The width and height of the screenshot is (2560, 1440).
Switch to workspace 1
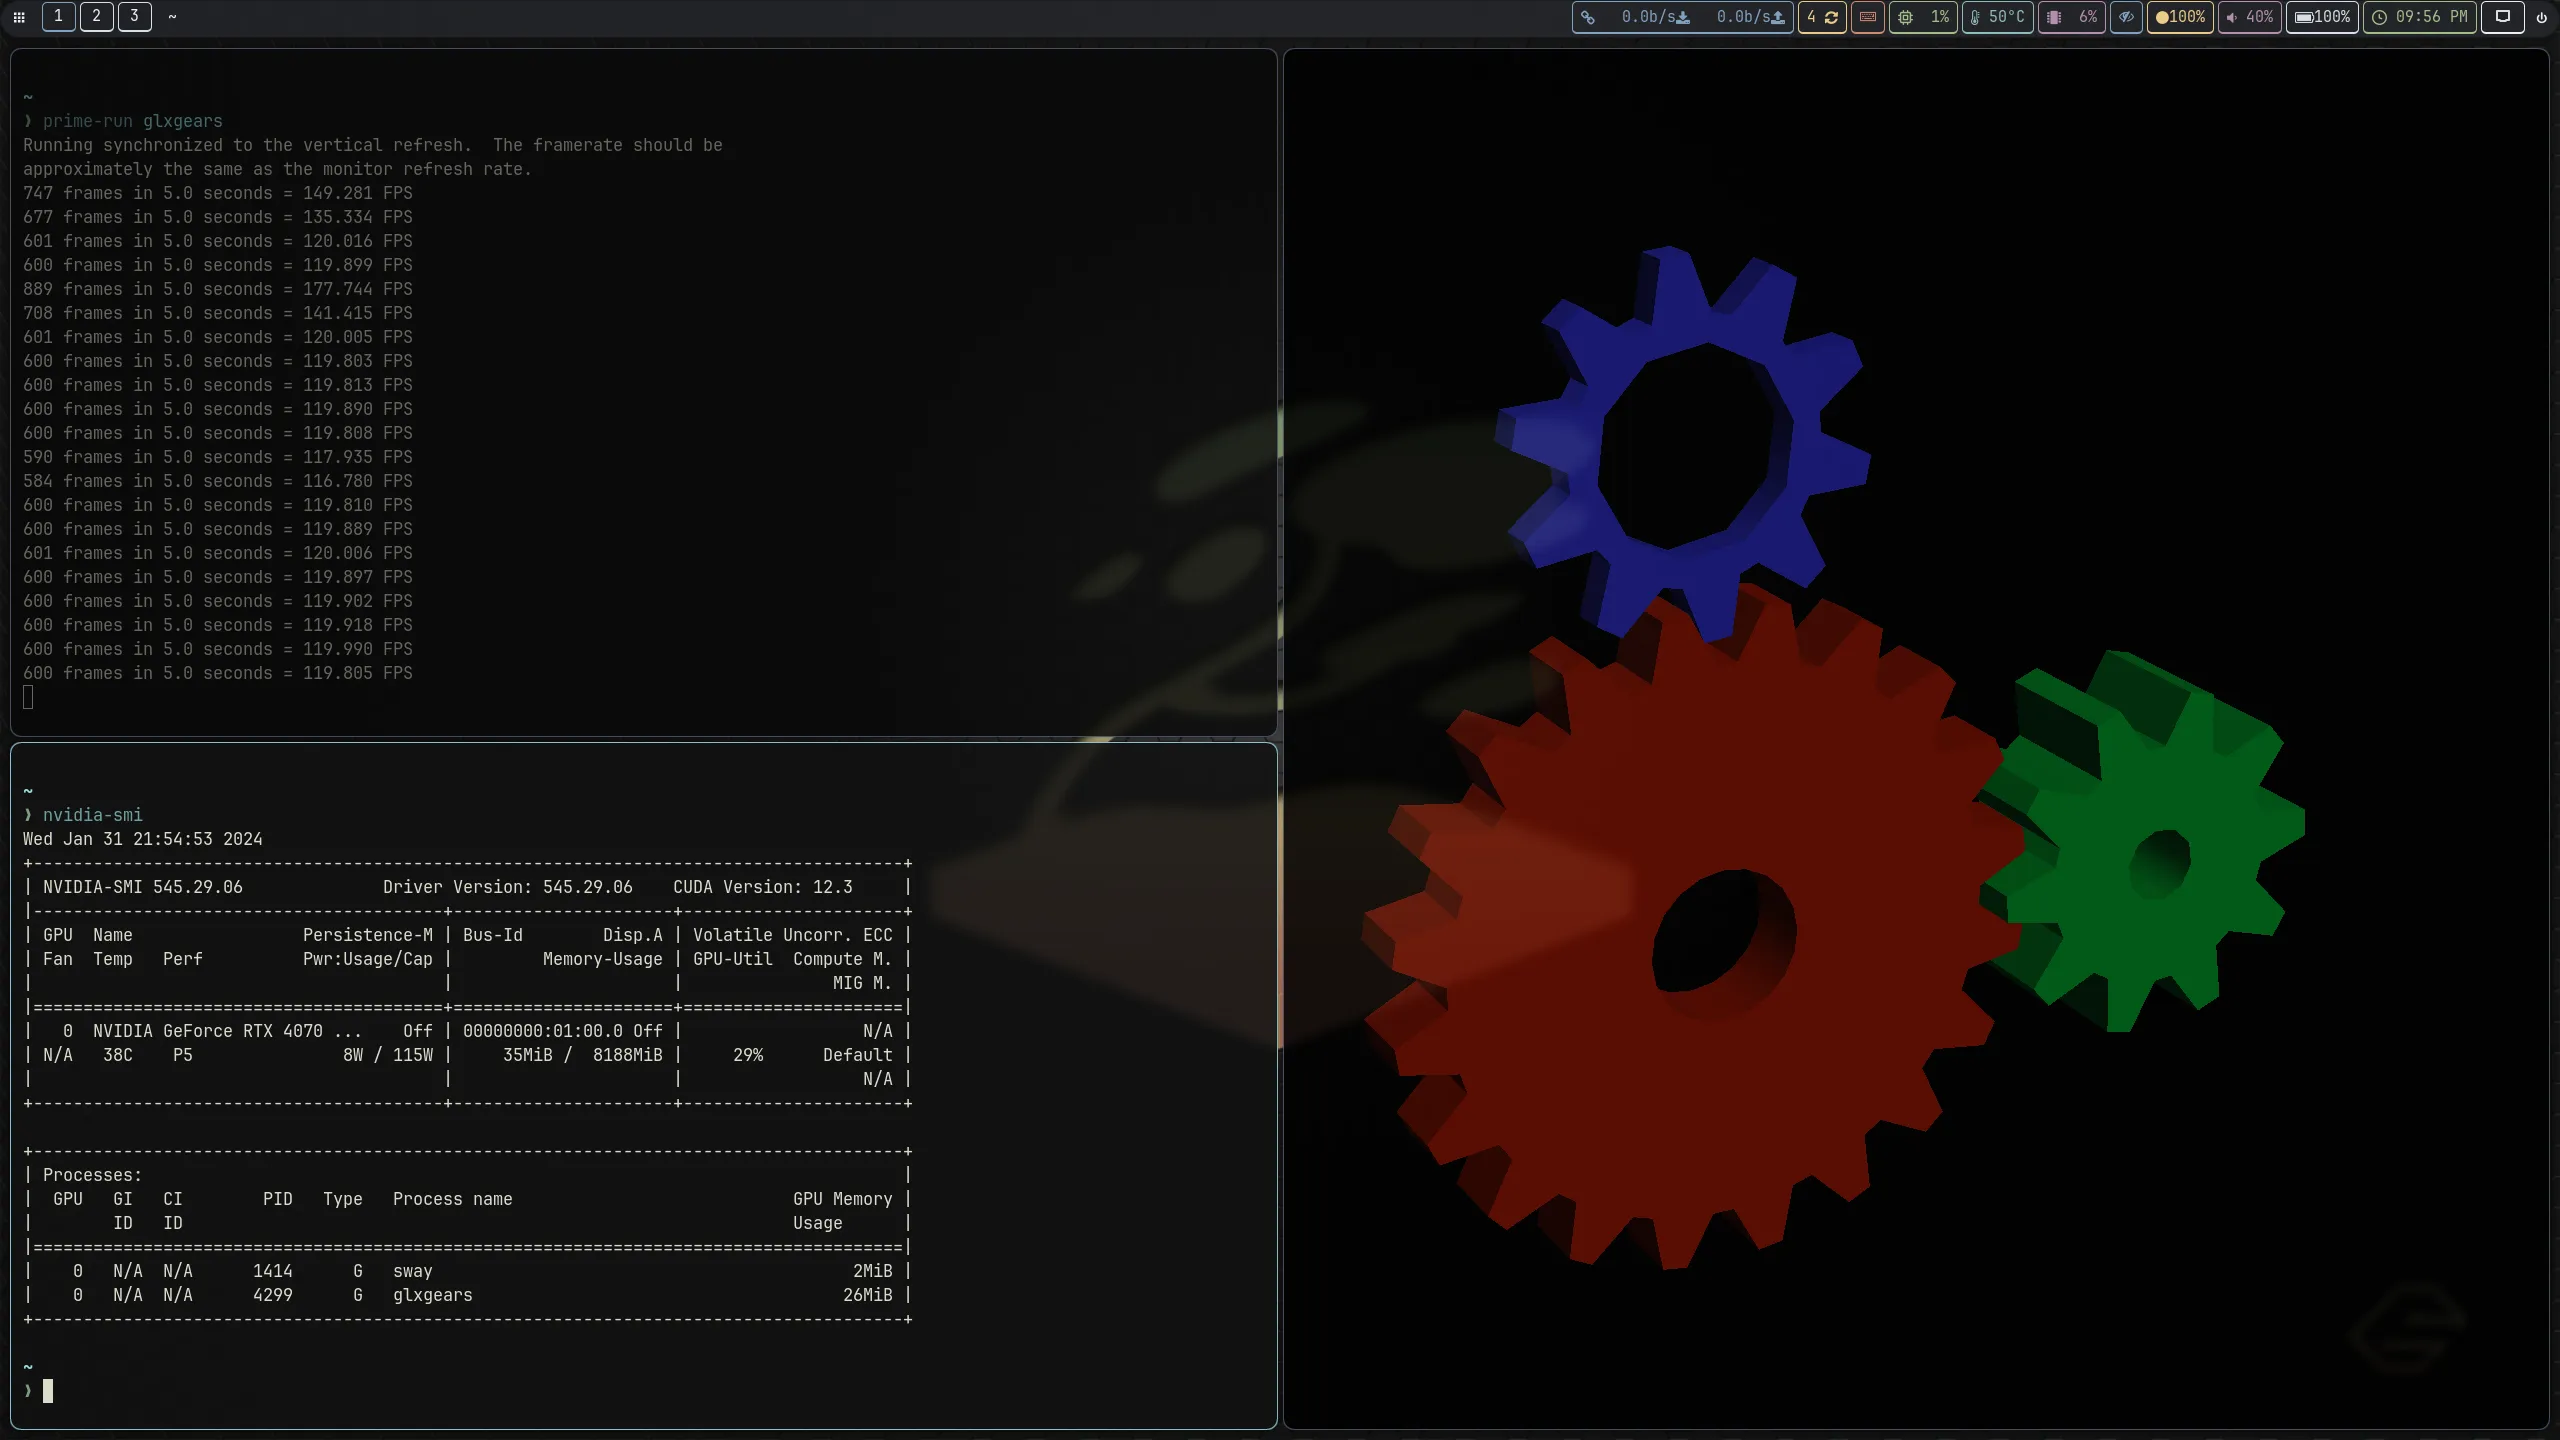pyautogui.click(x=58, y=16)
